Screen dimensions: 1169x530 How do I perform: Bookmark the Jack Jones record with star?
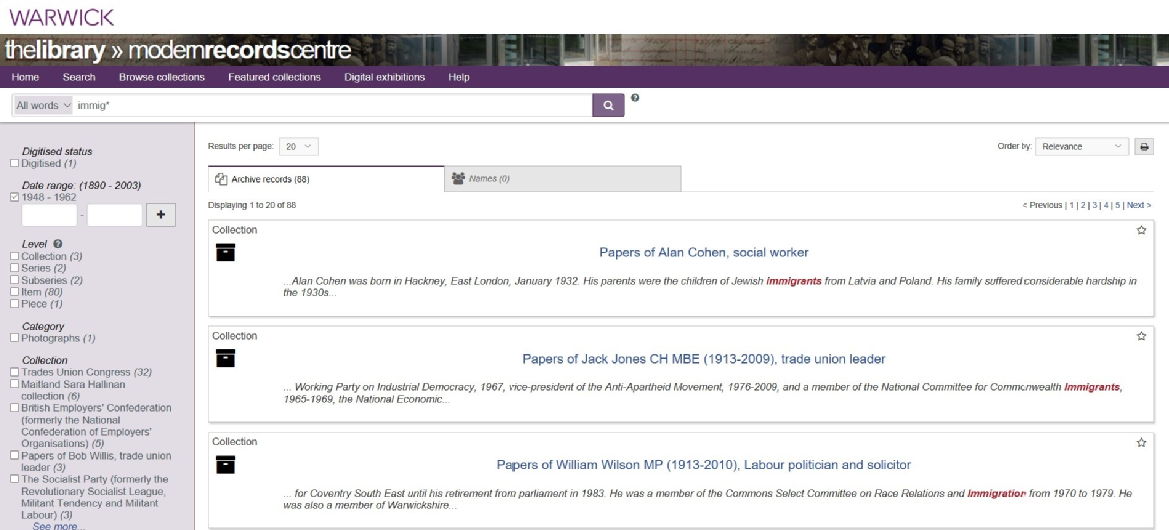point(1141,336)
